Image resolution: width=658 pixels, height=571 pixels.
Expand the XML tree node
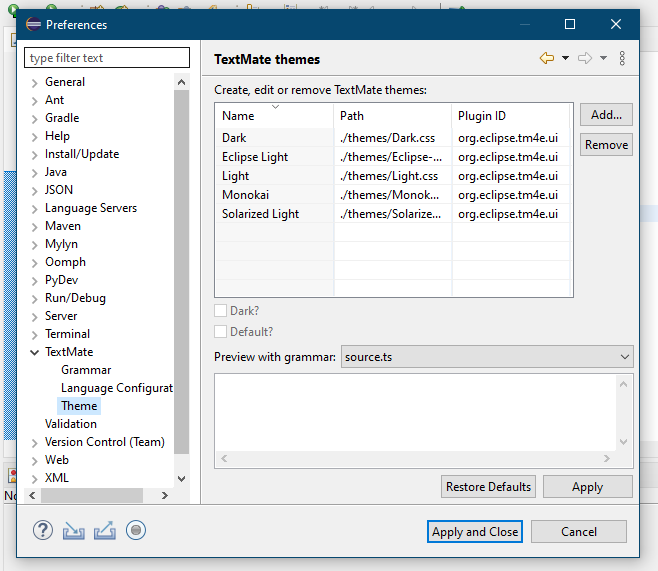35,479
